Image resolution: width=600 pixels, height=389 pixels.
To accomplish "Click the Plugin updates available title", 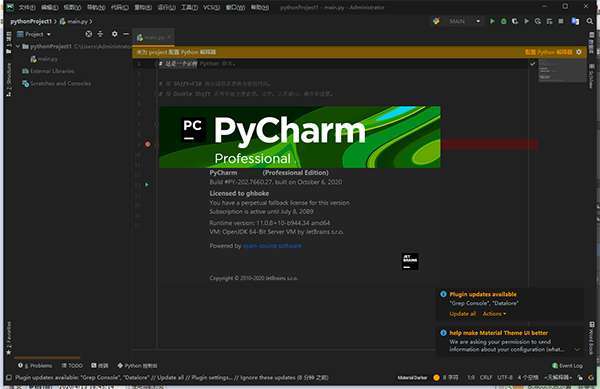I will (x=483, y=294).
